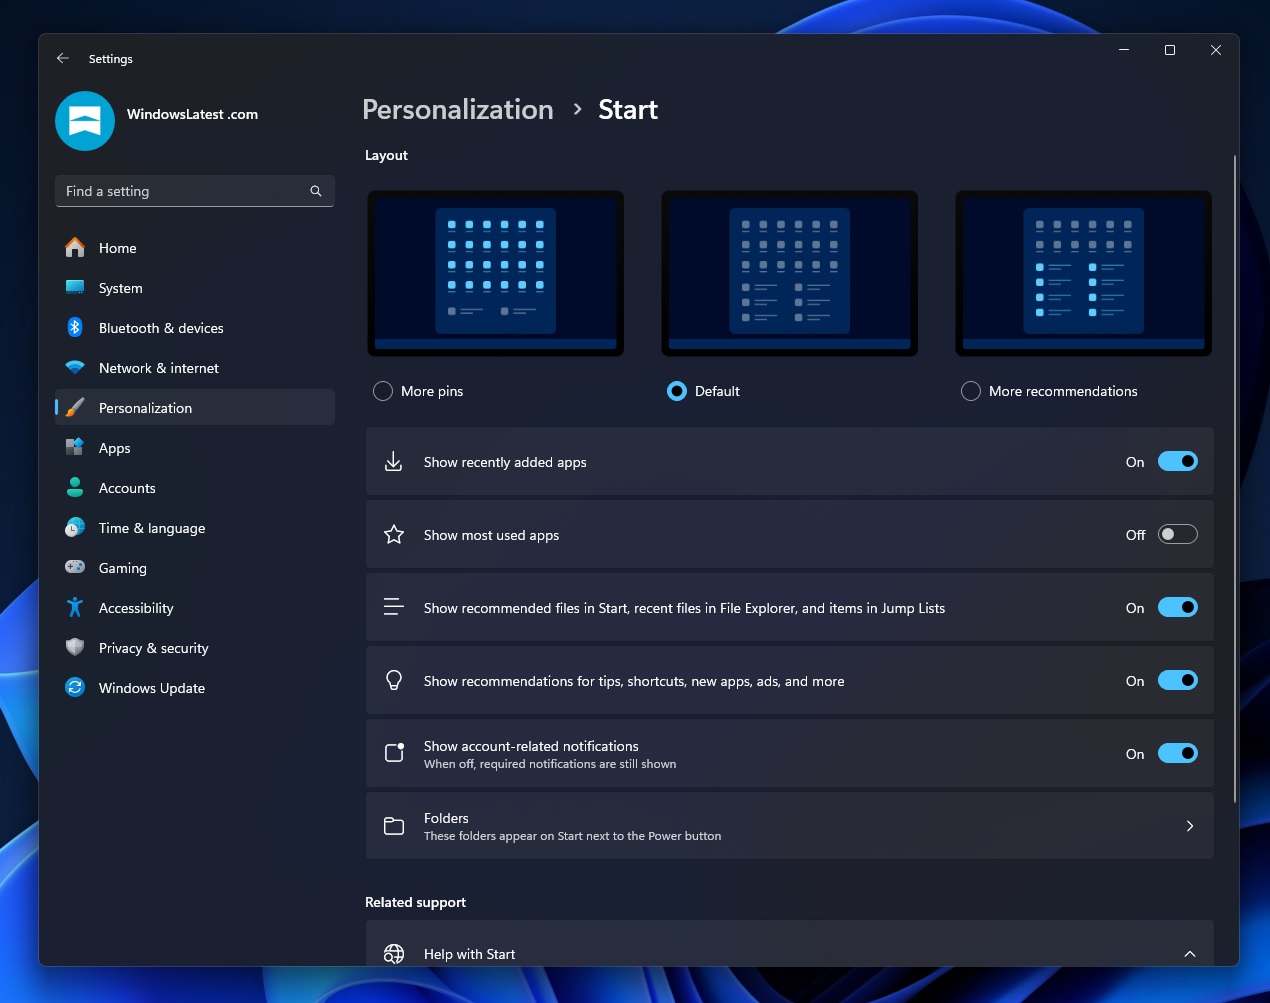Click the account notifications badge icon
The image size is (1270, 1003).
coord(394,753)
